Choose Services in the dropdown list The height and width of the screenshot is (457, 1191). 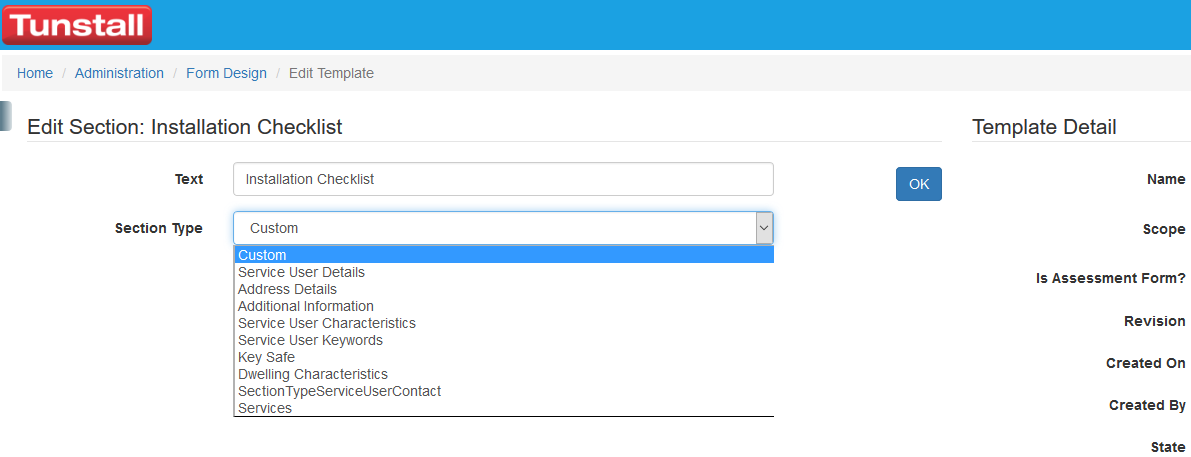[x=265, y=408]
